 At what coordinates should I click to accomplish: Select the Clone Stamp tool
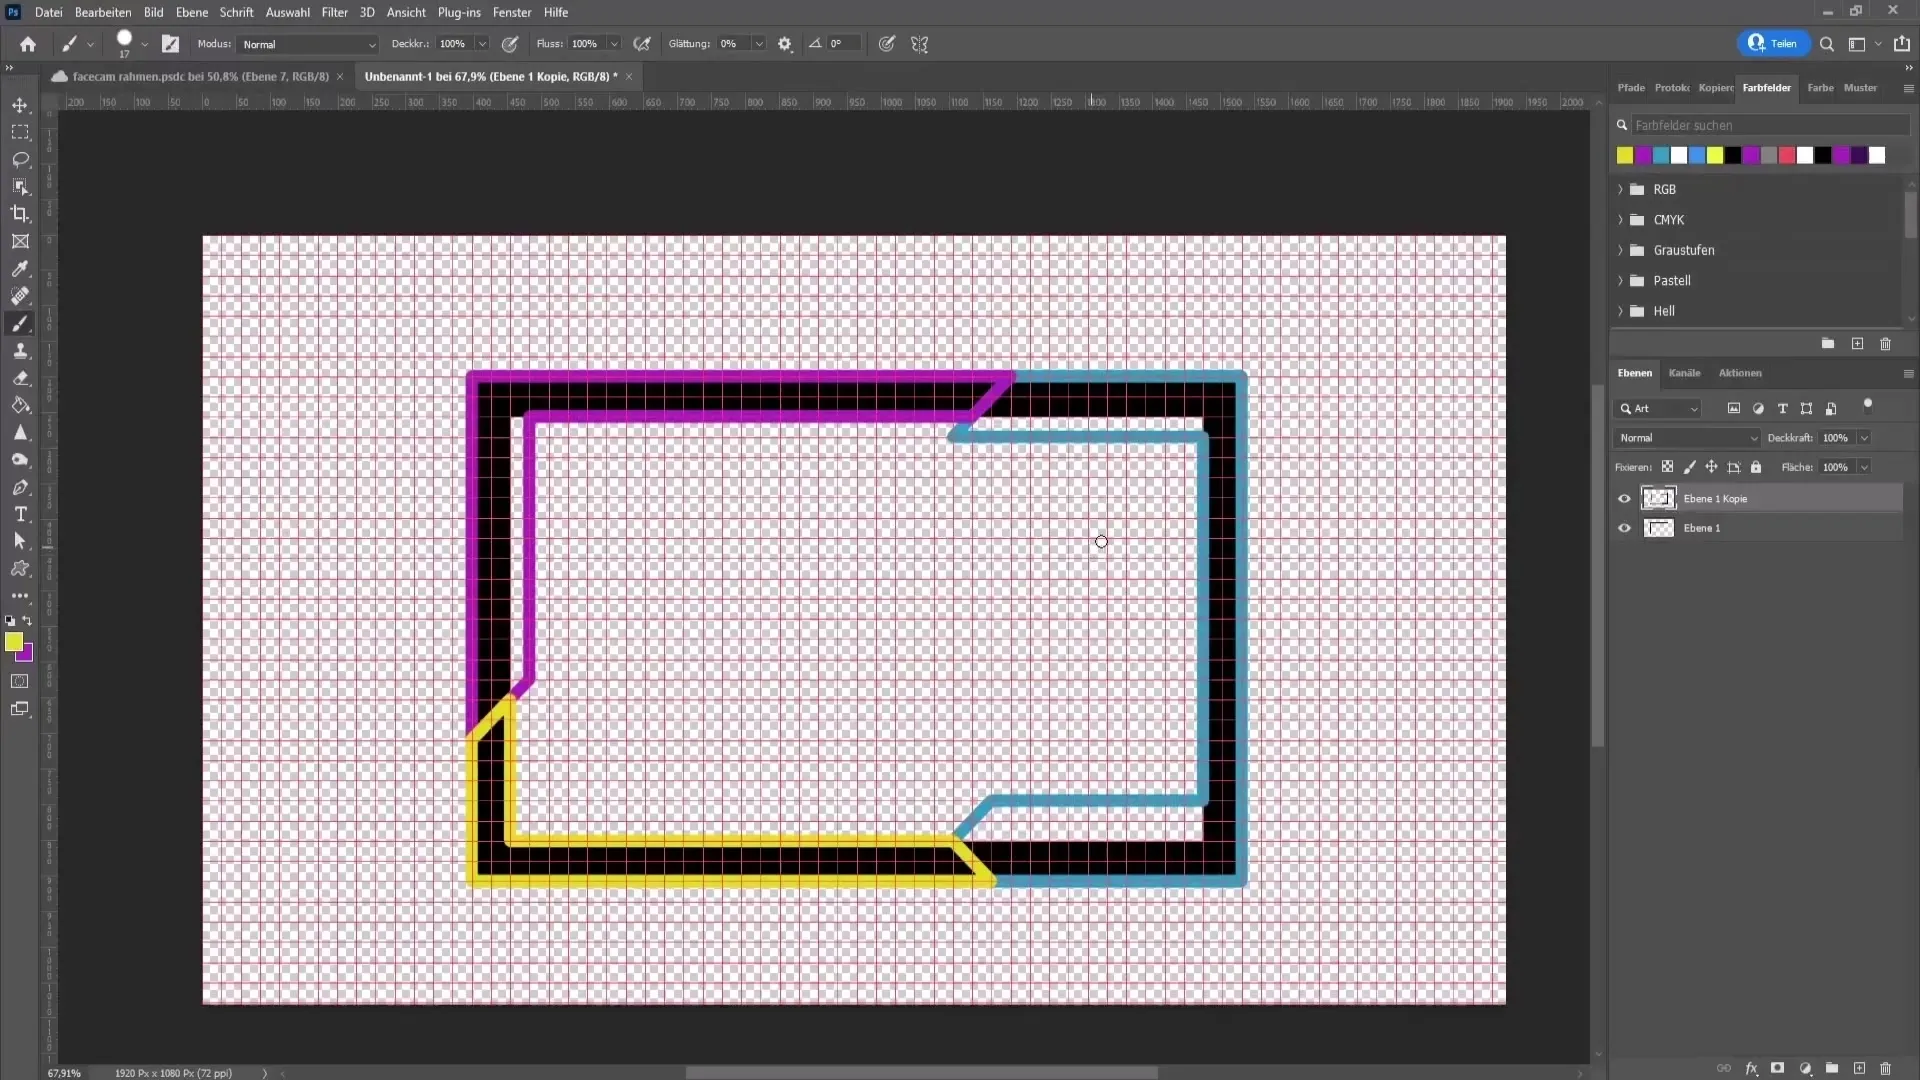[x=20, y=351]
